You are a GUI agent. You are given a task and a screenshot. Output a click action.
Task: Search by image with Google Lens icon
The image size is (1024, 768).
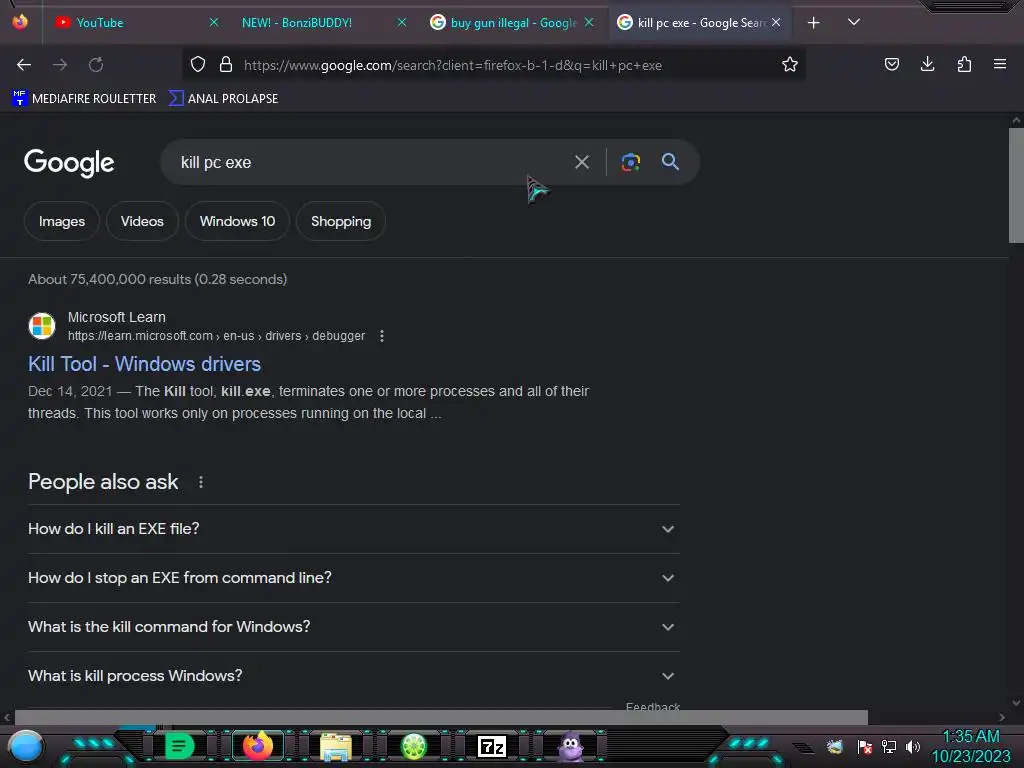click(x=630, y=162)
